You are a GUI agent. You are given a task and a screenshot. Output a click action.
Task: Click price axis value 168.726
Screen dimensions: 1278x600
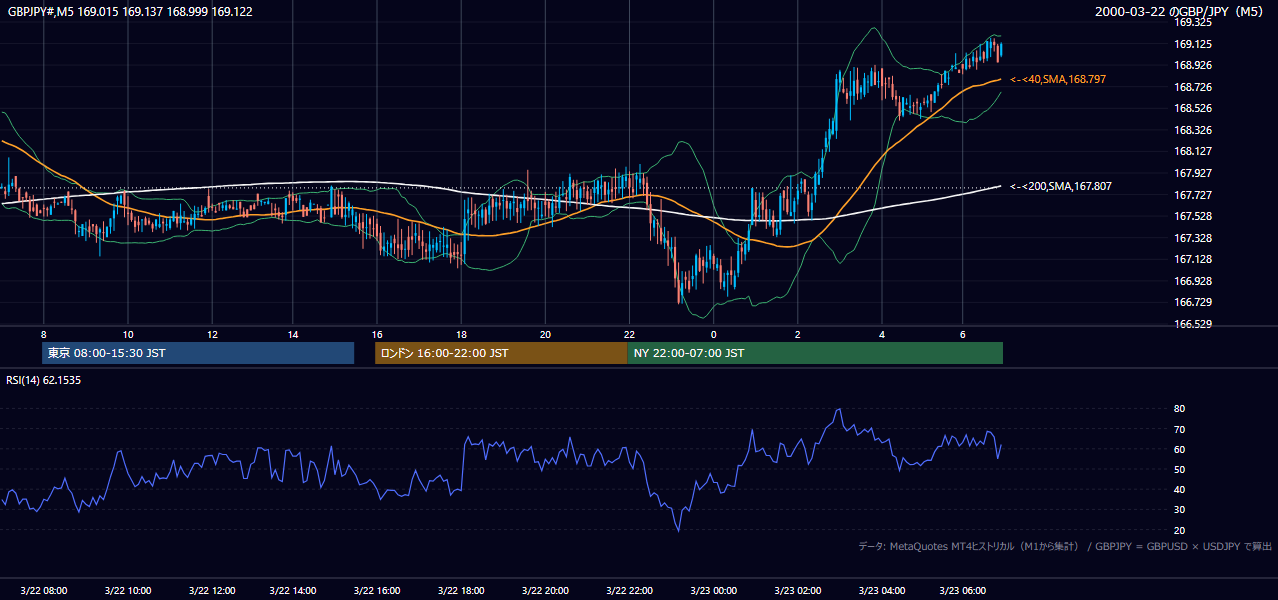click(1193, 87)
